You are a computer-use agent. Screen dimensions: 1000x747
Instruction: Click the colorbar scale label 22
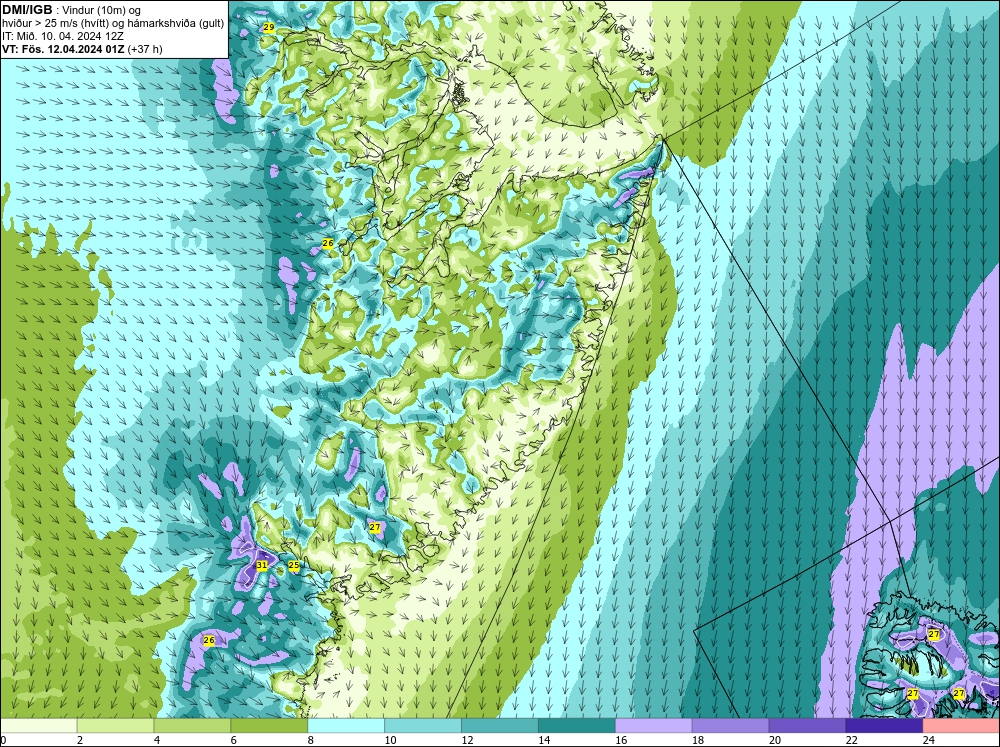(x=851, y=740)
